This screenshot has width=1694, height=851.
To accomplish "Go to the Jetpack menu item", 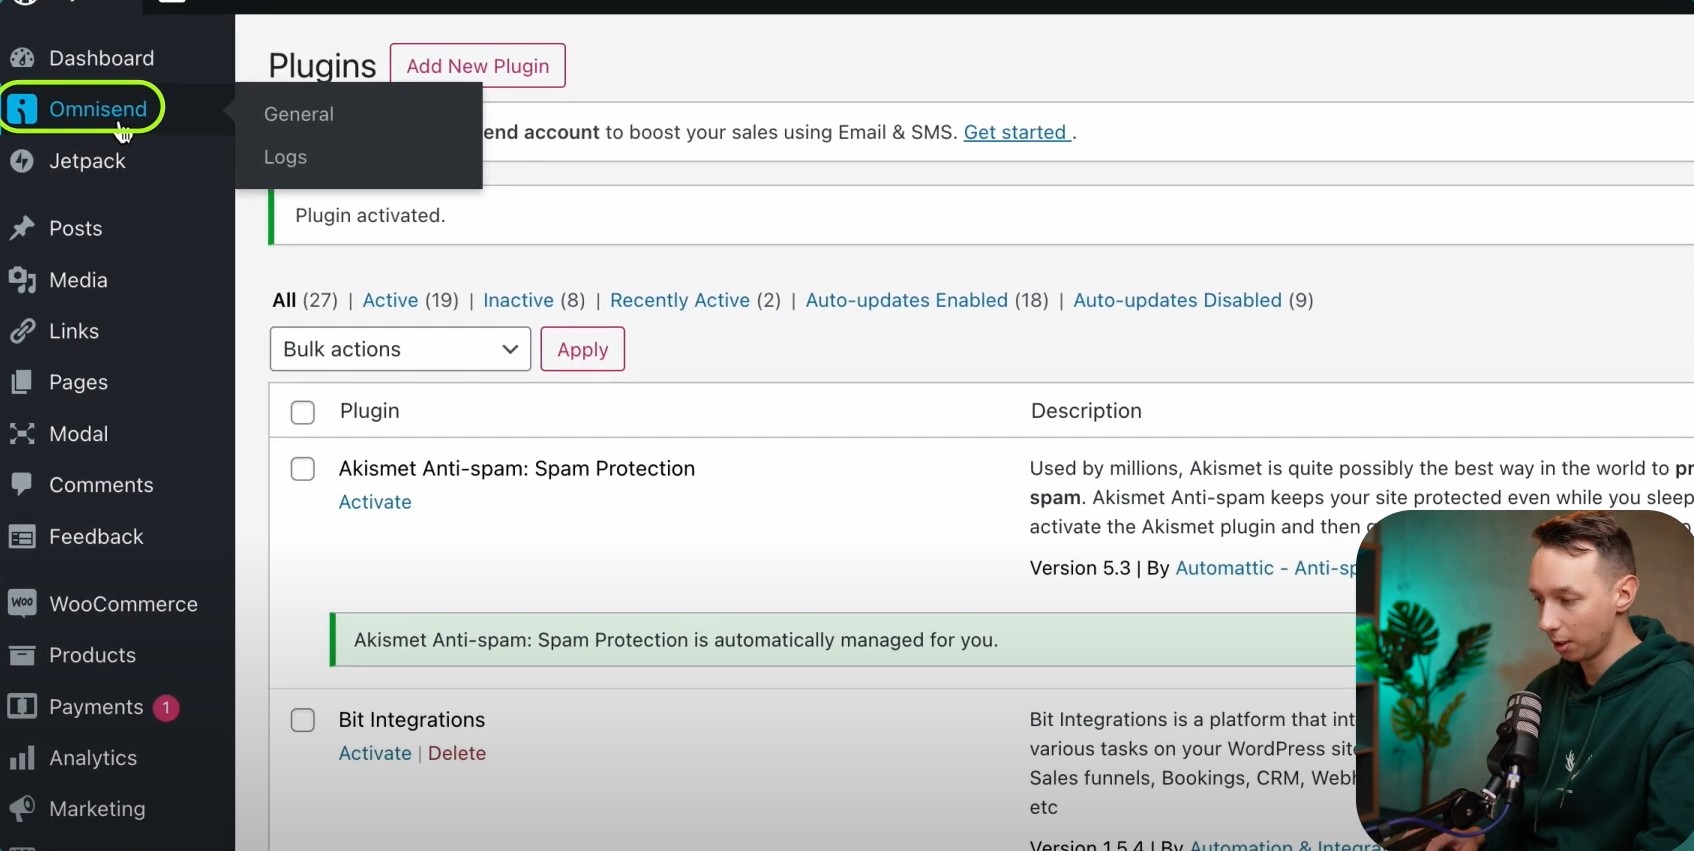I will [88, 161].
